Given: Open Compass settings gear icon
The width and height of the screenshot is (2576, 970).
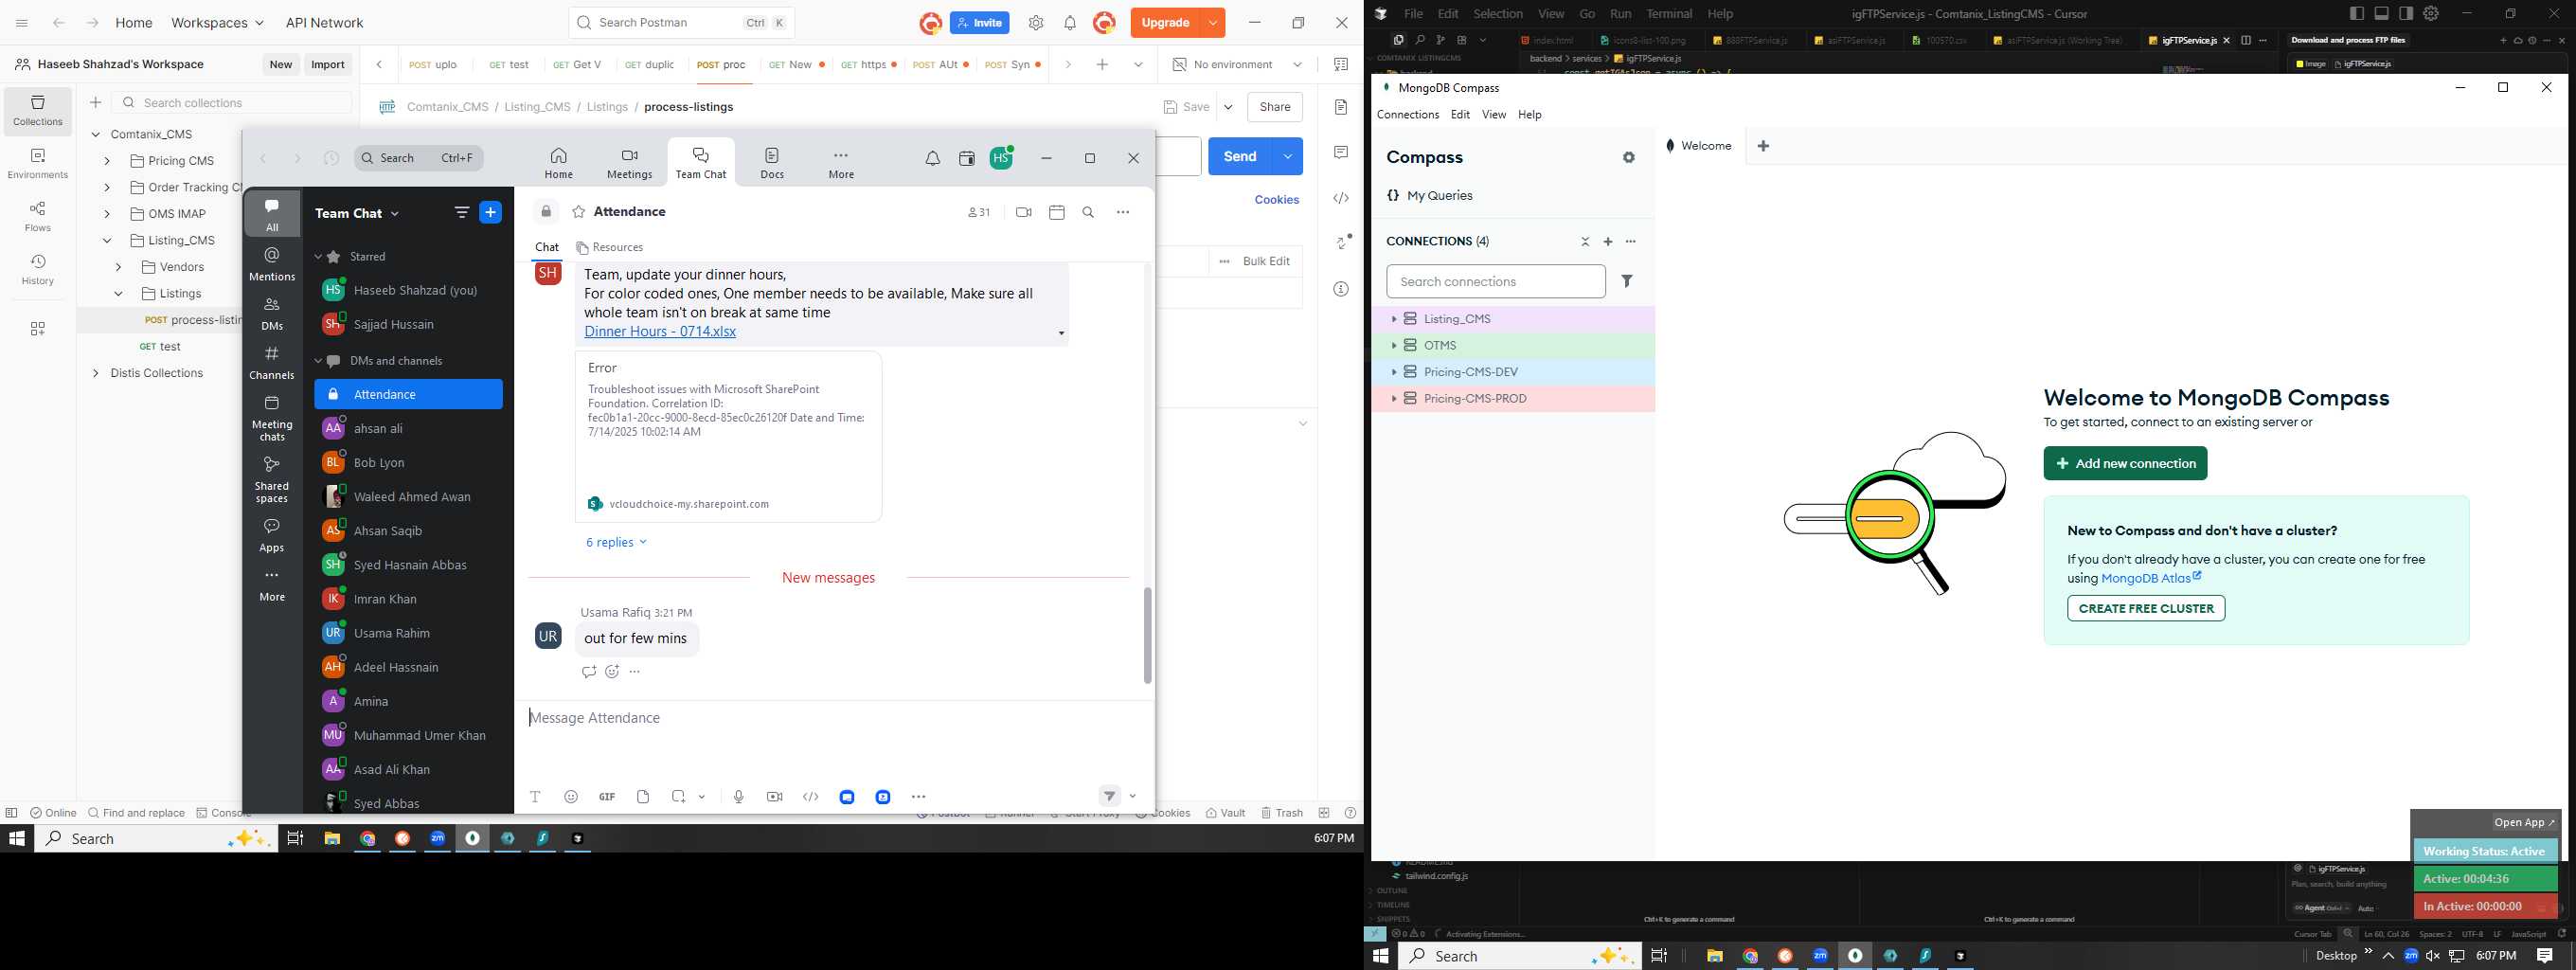Looking at the screenshot, I should (x=1629, y=158).
